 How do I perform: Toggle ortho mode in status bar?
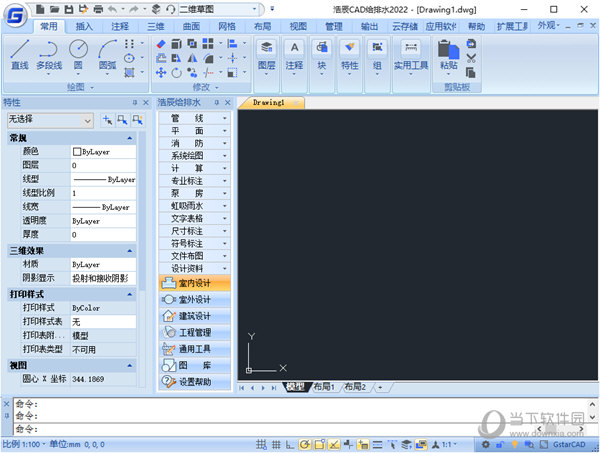coord(290,444)
